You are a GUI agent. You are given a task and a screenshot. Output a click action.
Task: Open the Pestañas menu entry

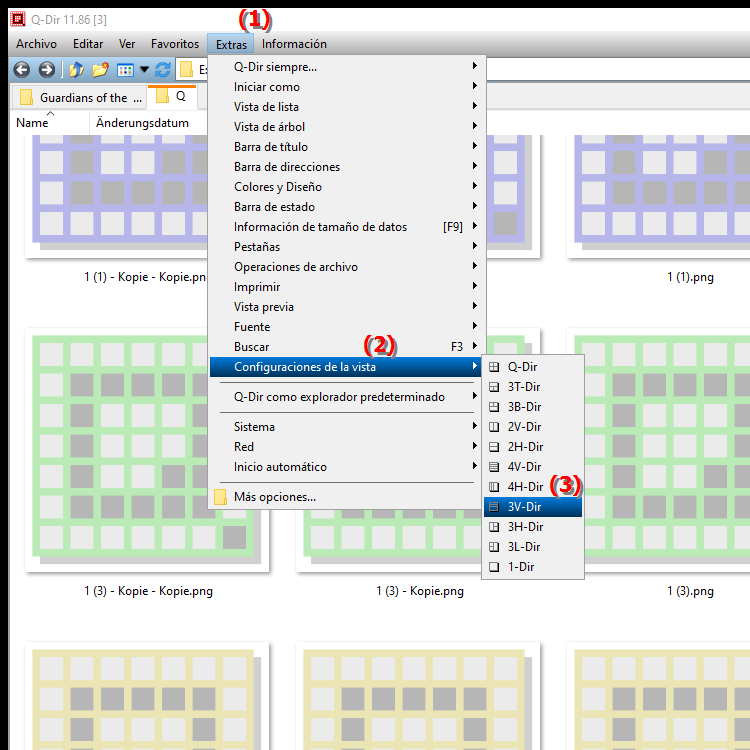(345, 247)
